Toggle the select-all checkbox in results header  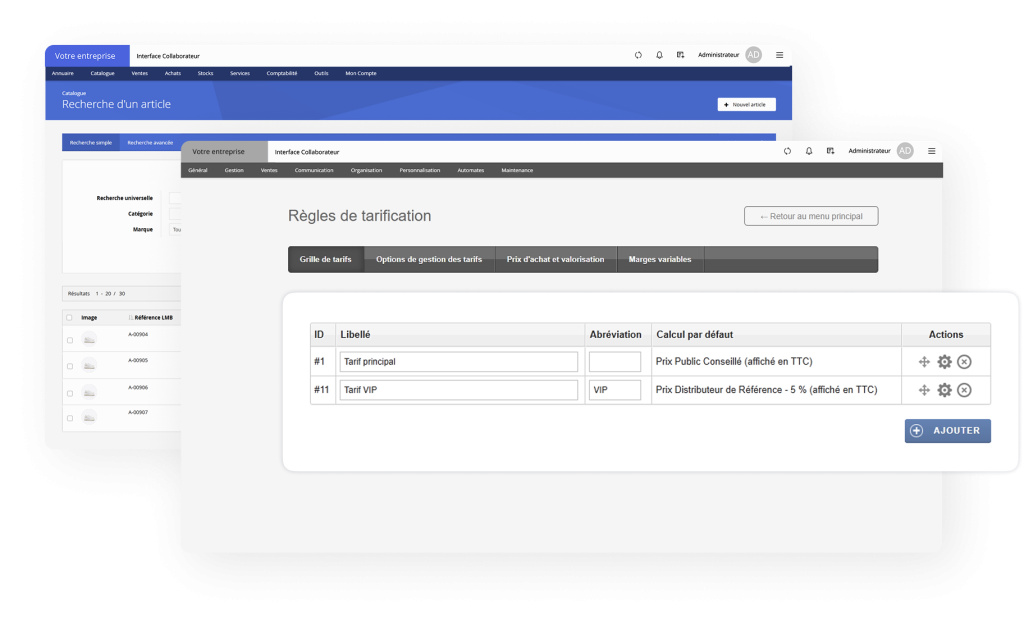pyautogui.click(x=69, y=317)
